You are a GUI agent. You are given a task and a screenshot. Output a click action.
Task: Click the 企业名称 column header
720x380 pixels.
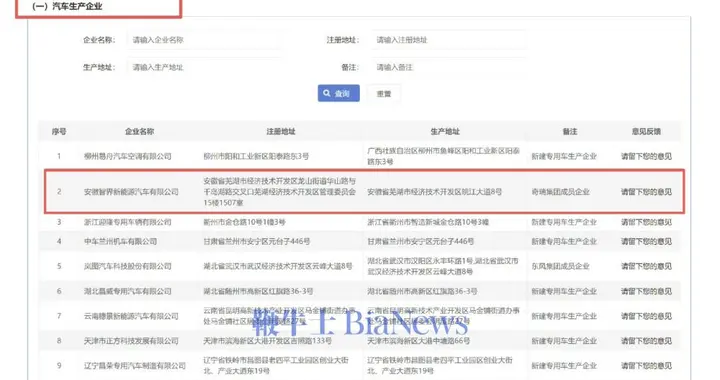[140, 131]
